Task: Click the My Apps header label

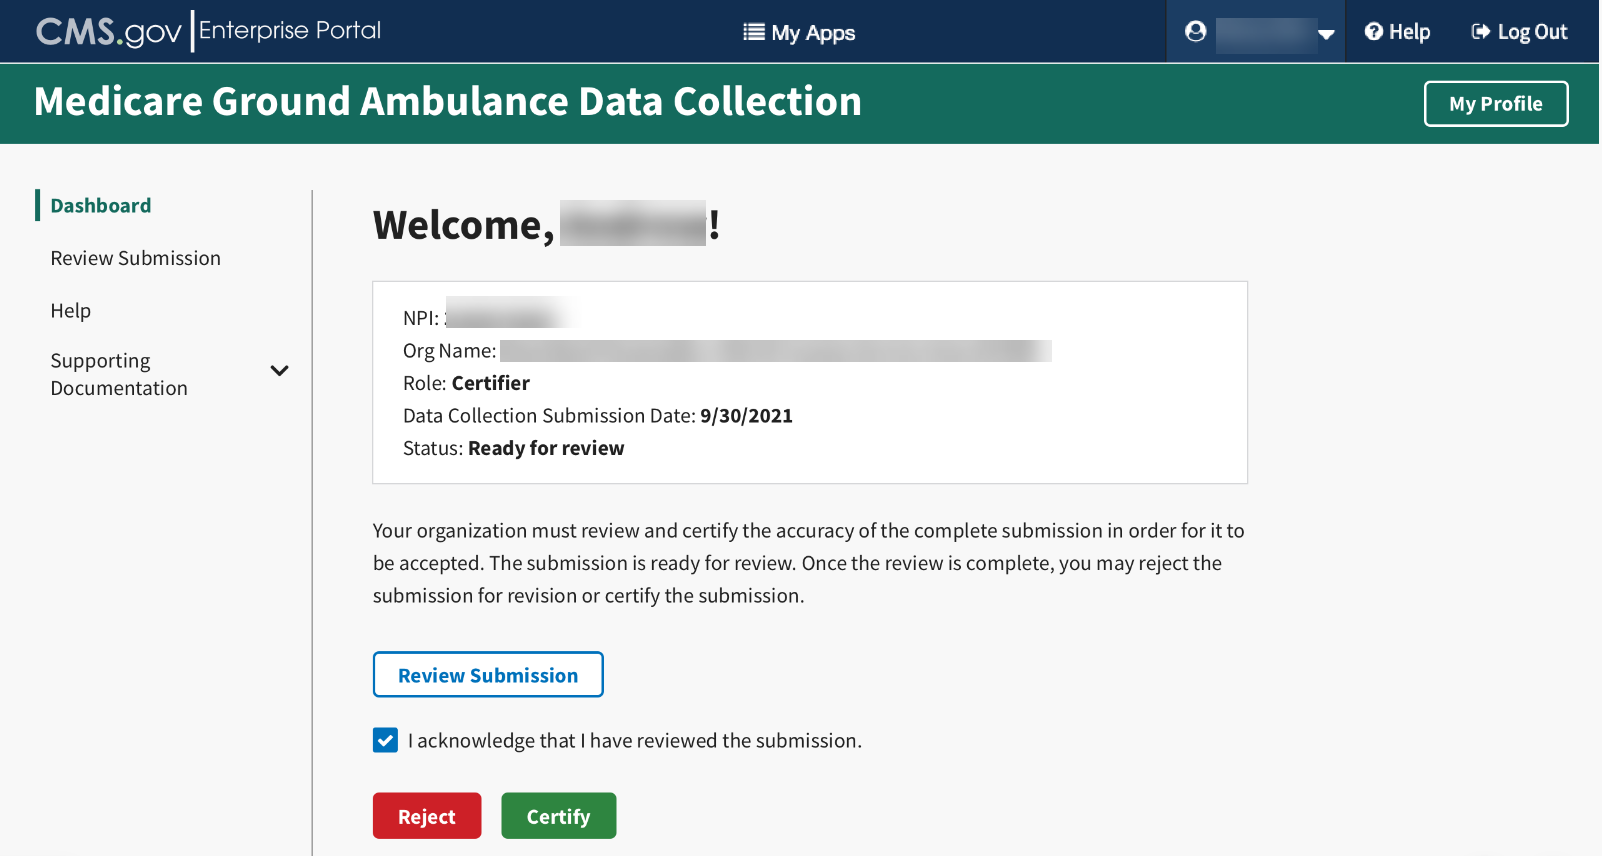Action: [x=813, y=33]
